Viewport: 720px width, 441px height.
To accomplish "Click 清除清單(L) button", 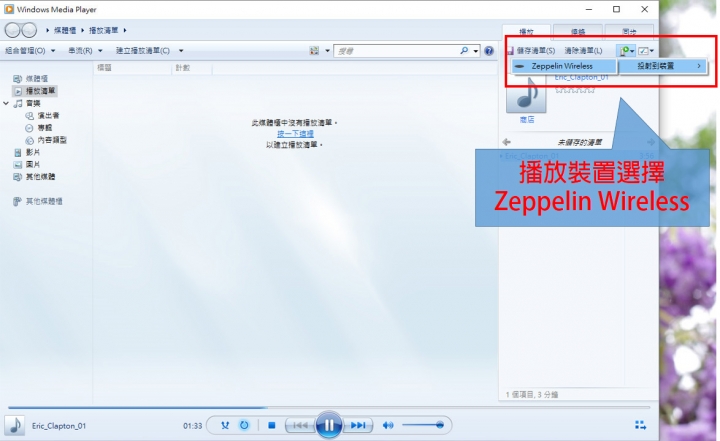I will coord(583,51).
